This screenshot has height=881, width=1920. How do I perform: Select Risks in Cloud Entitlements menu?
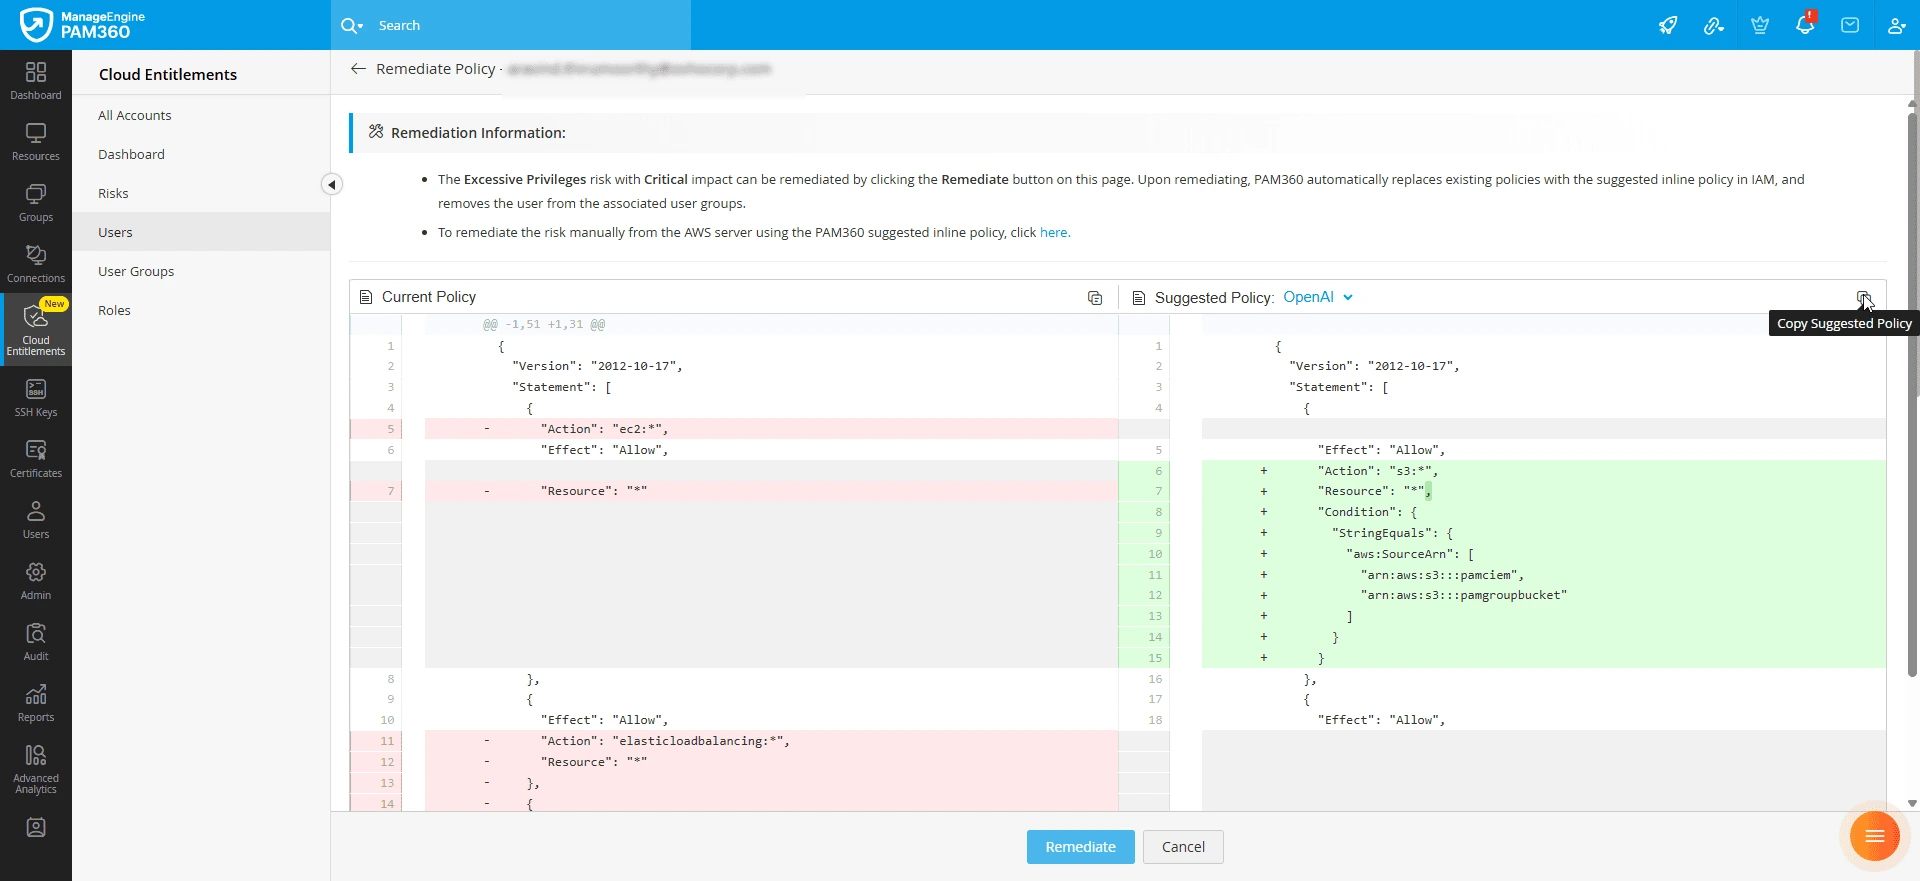113,193
